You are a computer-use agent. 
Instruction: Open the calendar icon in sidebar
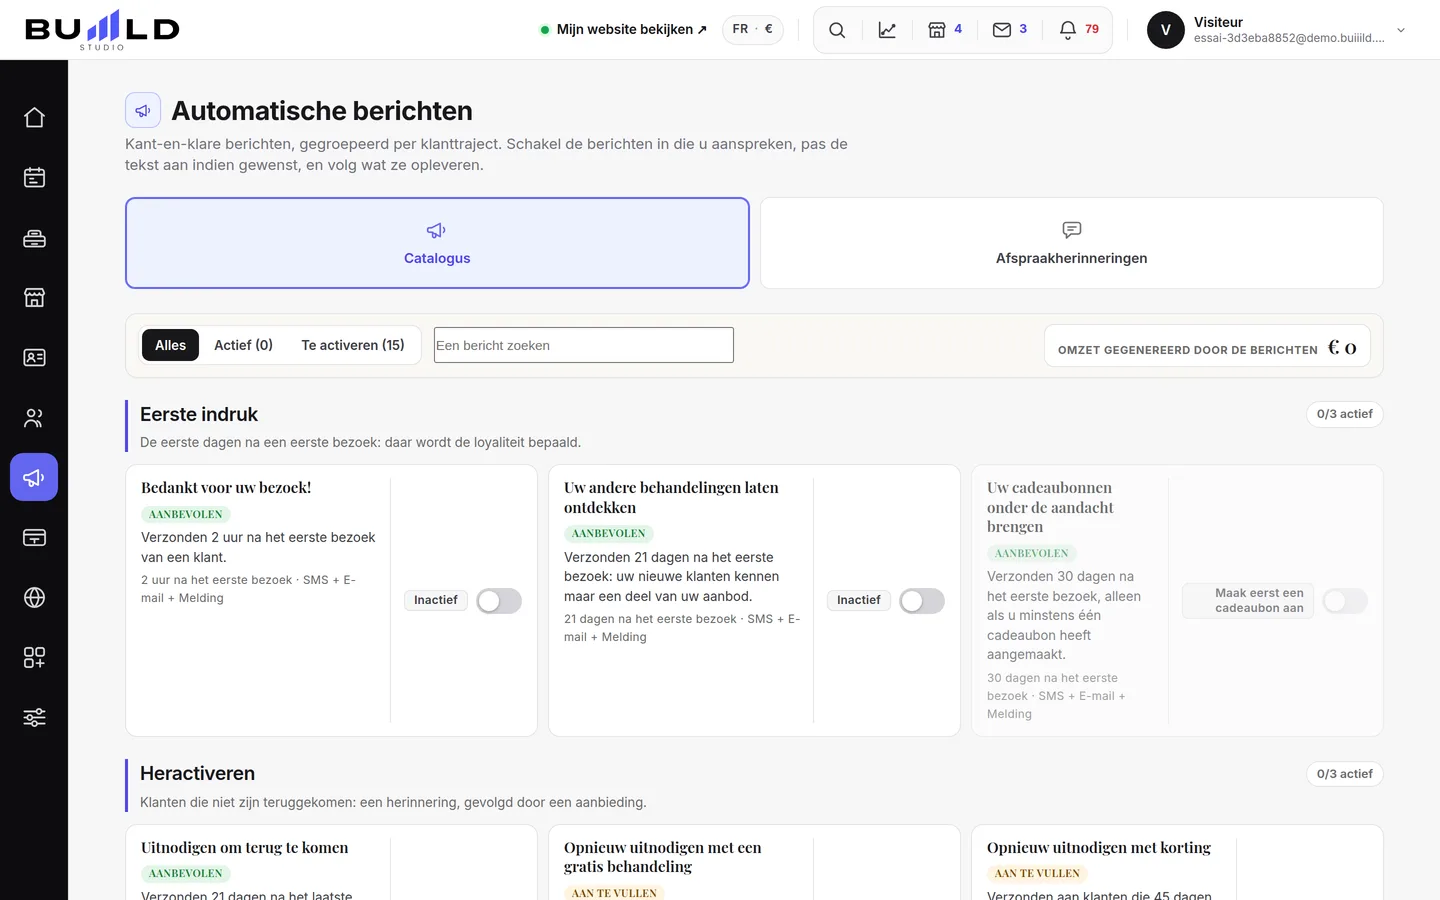coord(34,177)
